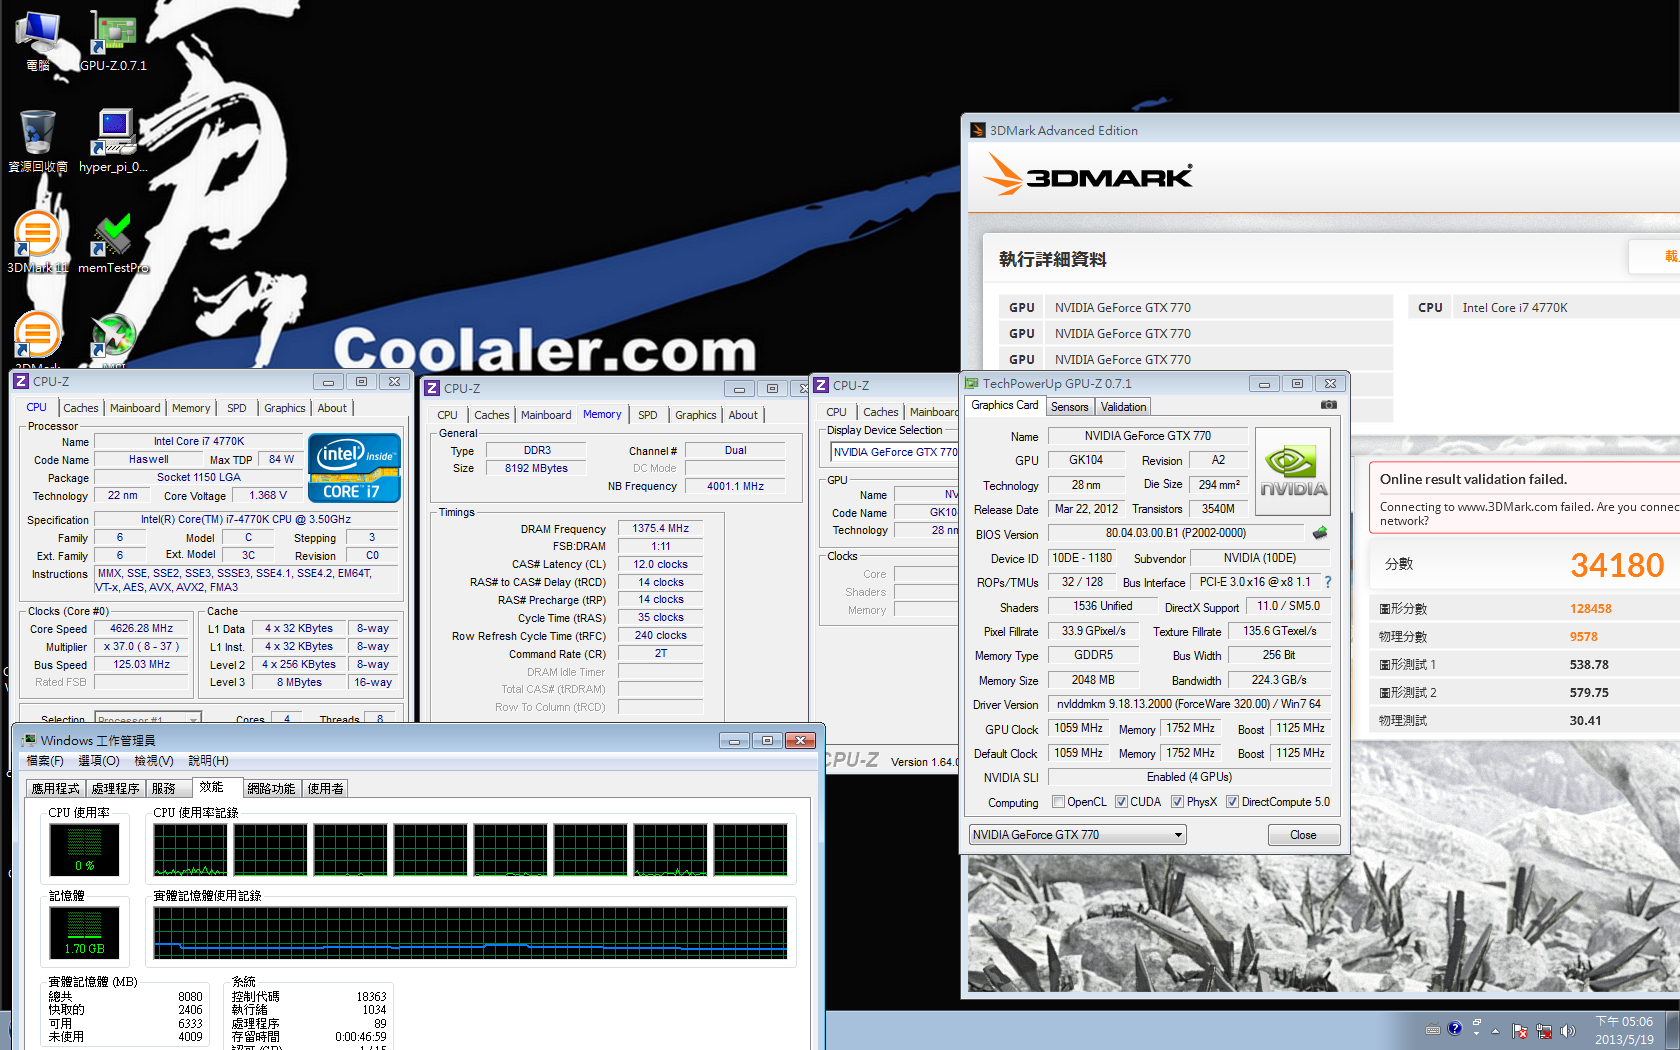1680x1050 pixels.
Task: Click the Bus Interface question mark in GPU-Z
Action: pos(1328,582)
